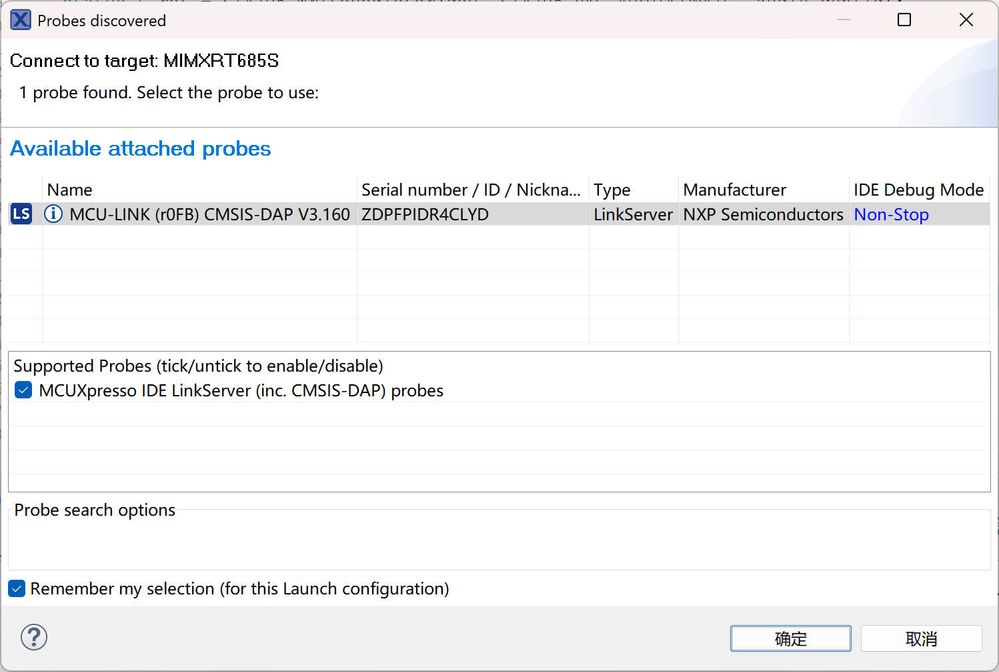The width and height of the screenshot is (999, 672).
Task: Click the info icon beside MCU-LINK probe
Action: tap(54, 214)
